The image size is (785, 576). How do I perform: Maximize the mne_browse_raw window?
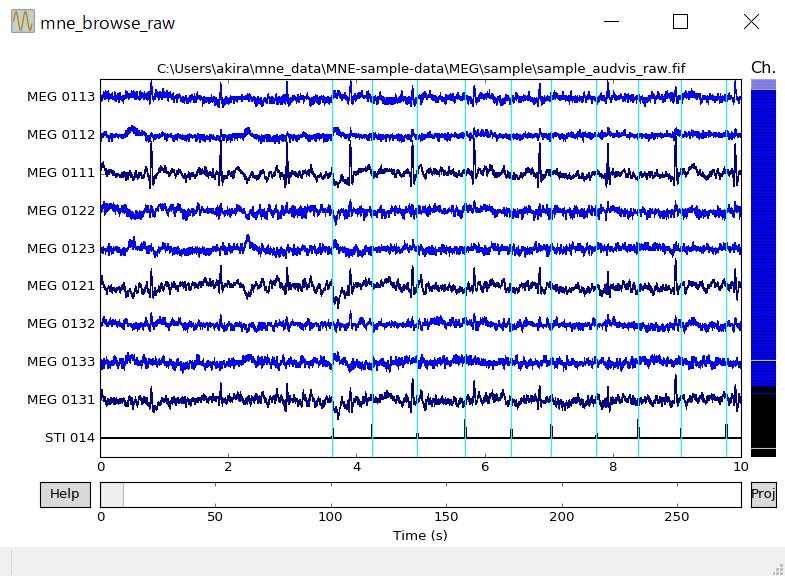tap(681, 22)
